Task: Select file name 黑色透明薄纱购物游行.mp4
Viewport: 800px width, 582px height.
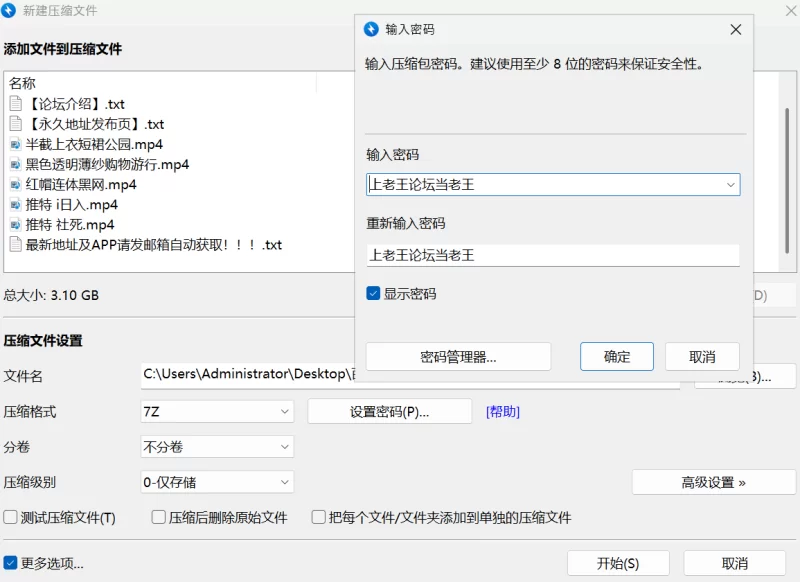Action: tap(107, 164)
